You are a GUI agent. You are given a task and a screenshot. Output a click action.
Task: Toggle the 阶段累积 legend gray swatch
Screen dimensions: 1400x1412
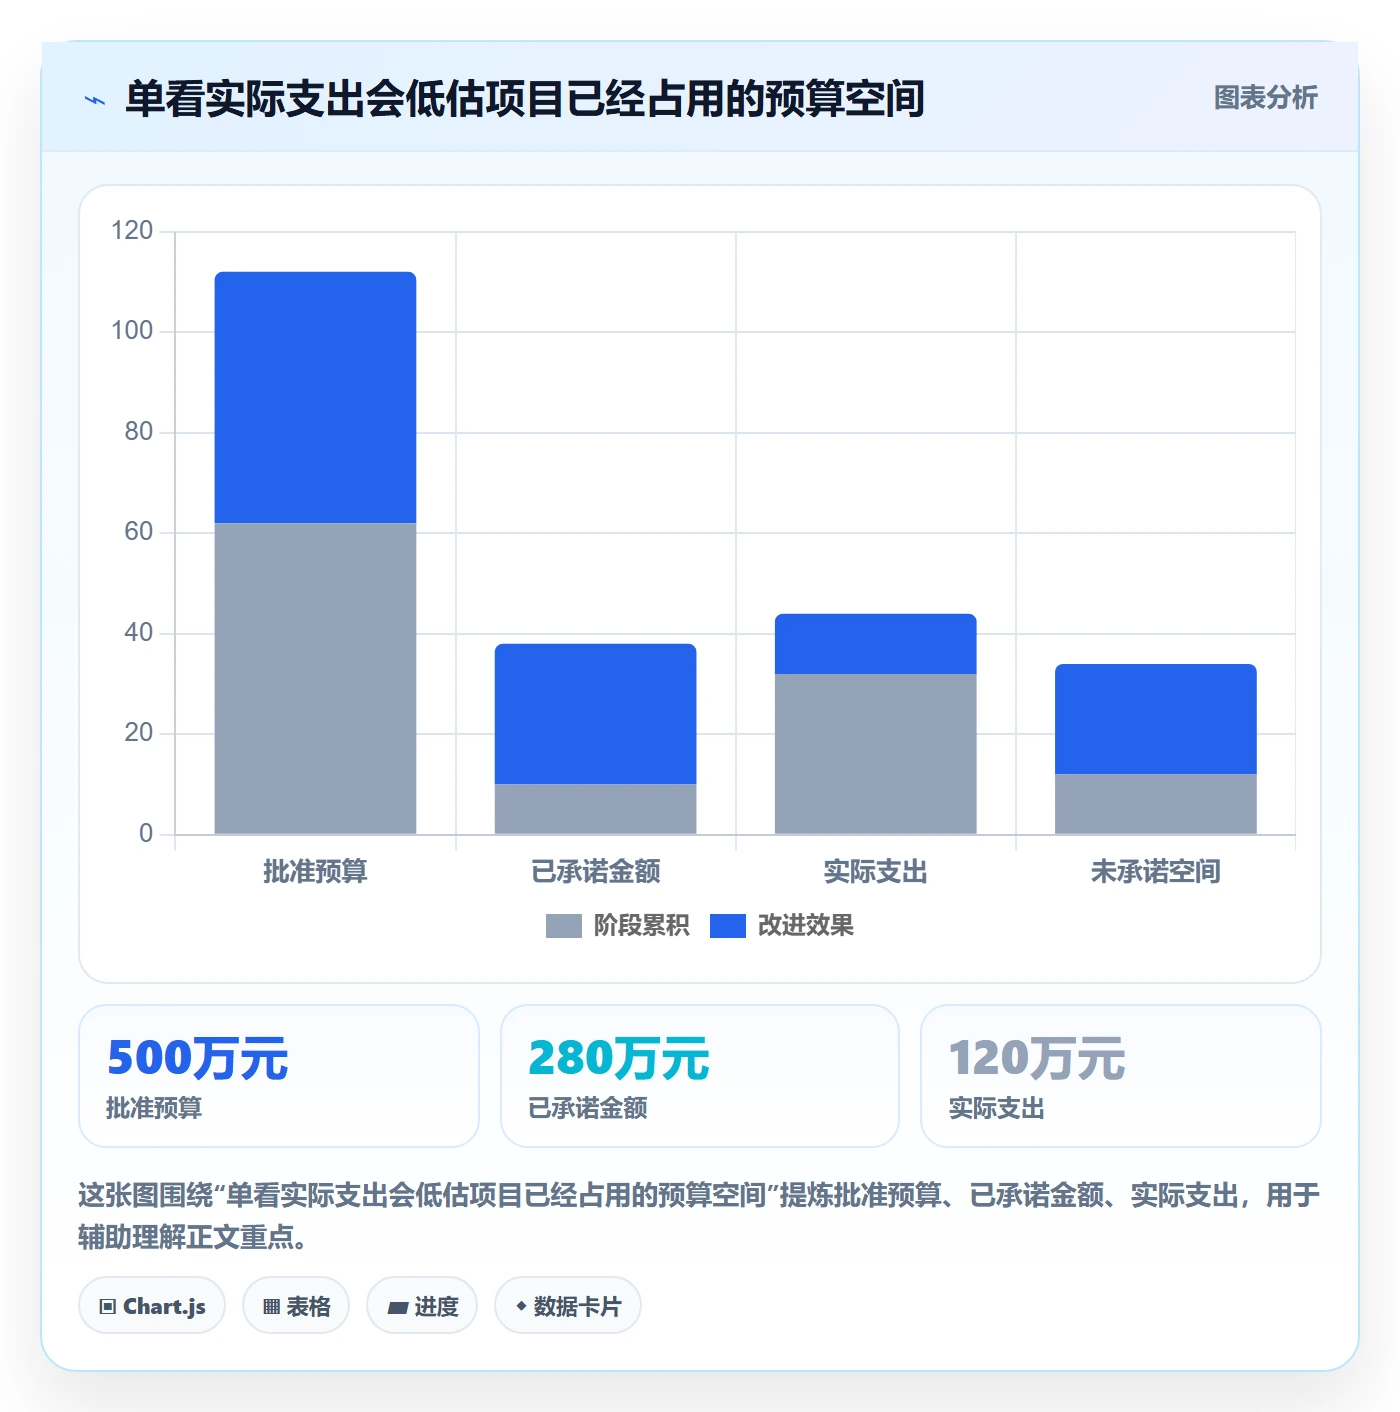pyautogui.click(x=563, y=926)
